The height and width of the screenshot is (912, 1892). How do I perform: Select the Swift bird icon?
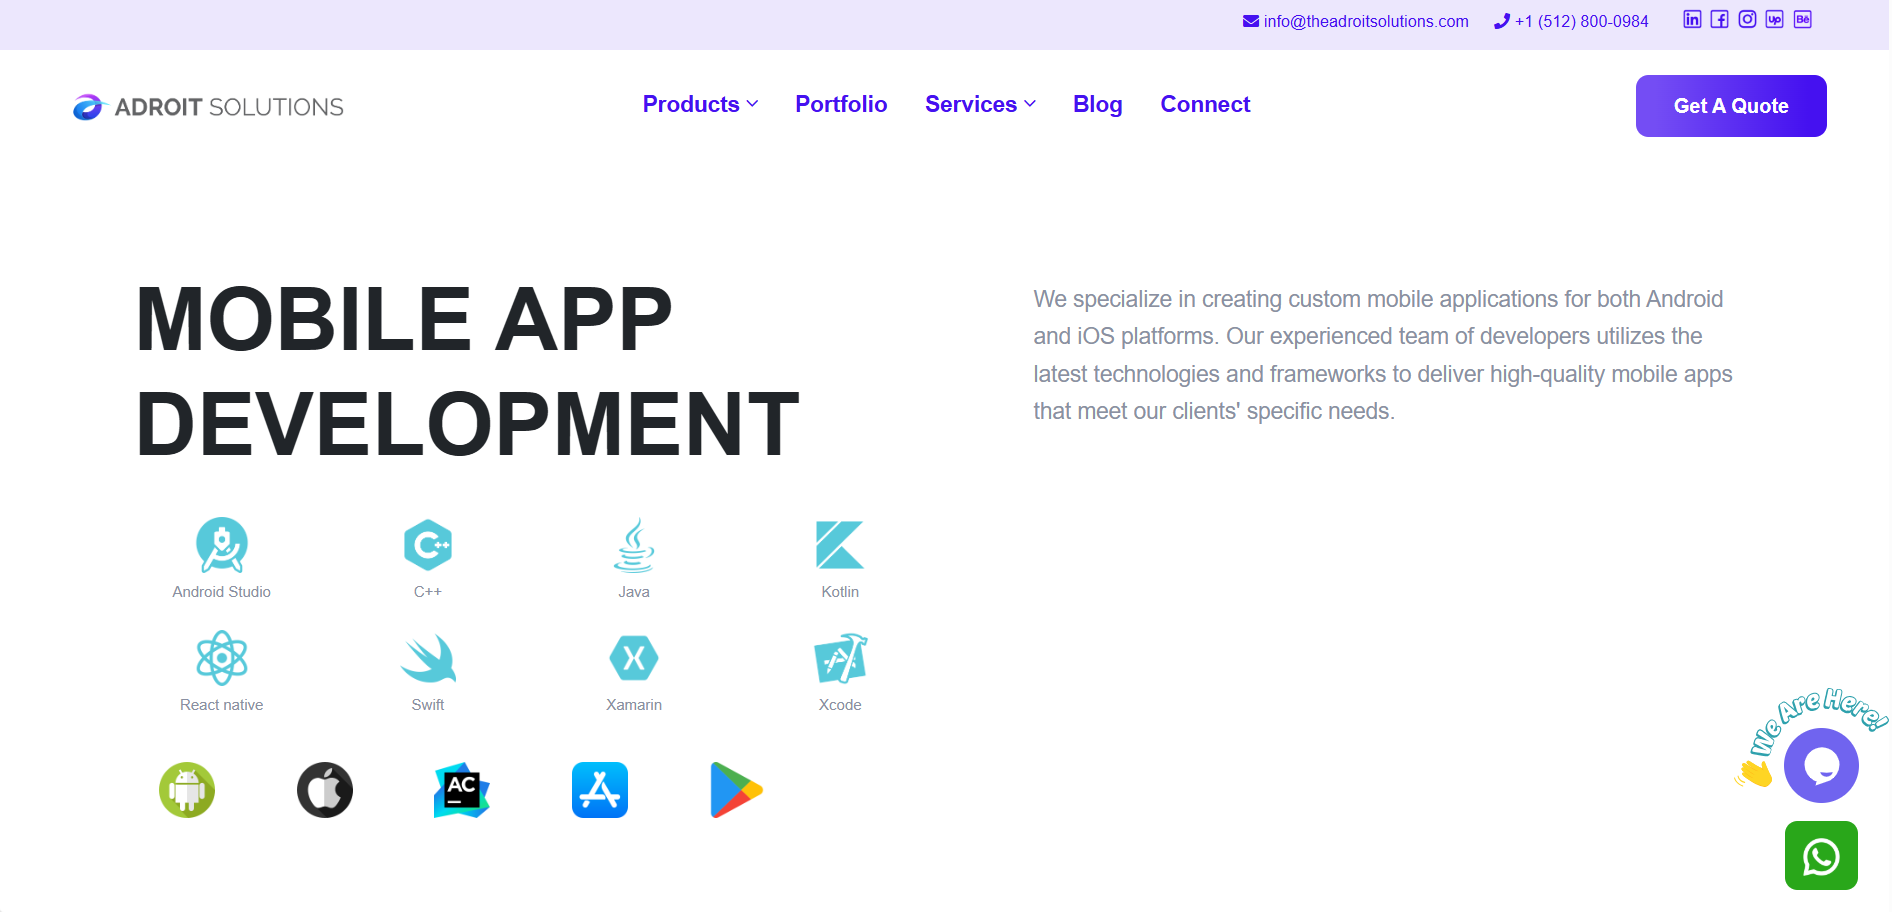[x=428, y=658]
